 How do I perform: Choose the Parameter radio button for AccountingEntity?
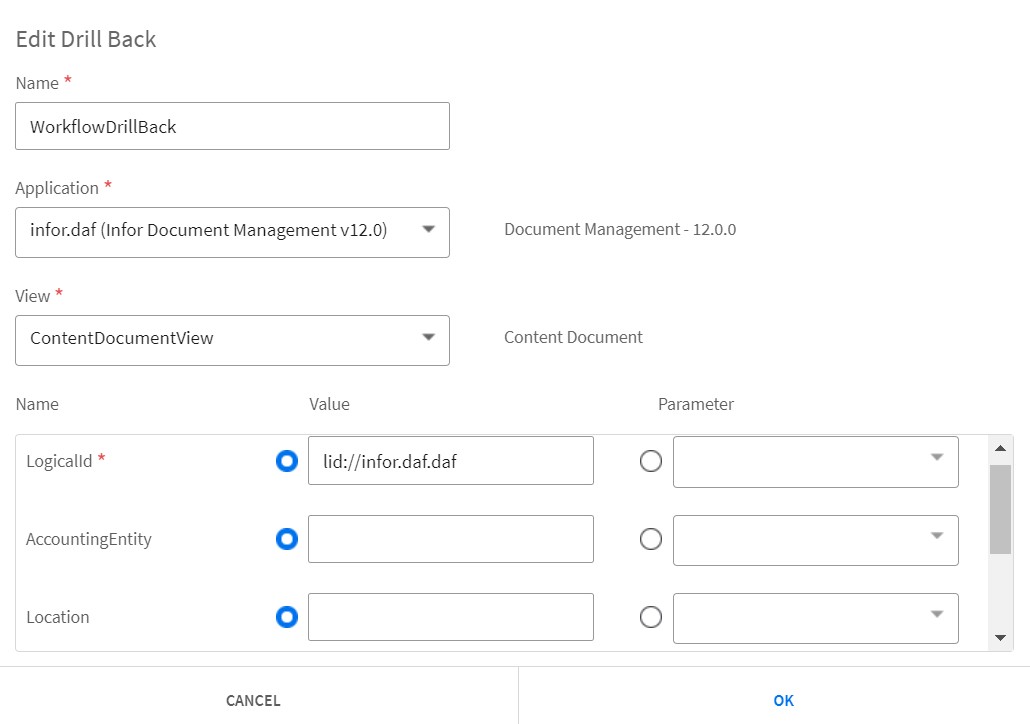pyautogui.click(x=651, y=539)
